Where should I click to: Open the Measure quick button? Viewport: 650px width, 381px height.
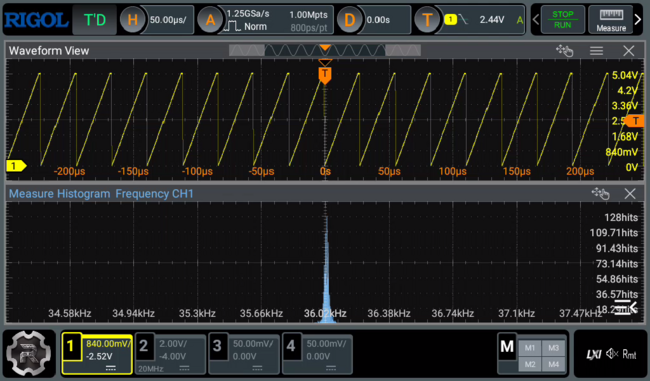[x=611, y=19]
